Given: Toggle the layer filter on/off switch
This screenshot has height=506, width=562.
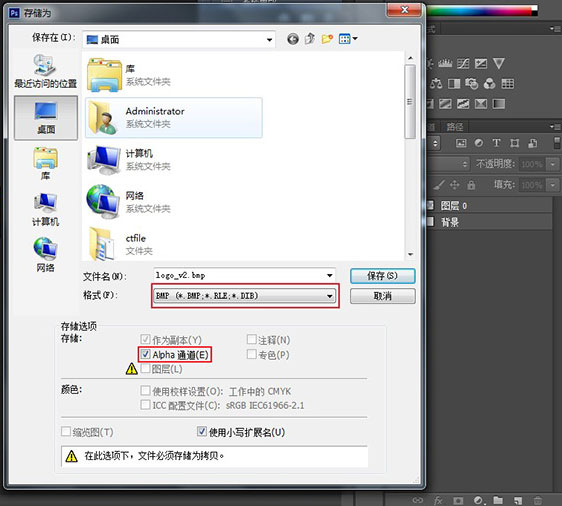Looking at the screenshot, I should (557, 143).
